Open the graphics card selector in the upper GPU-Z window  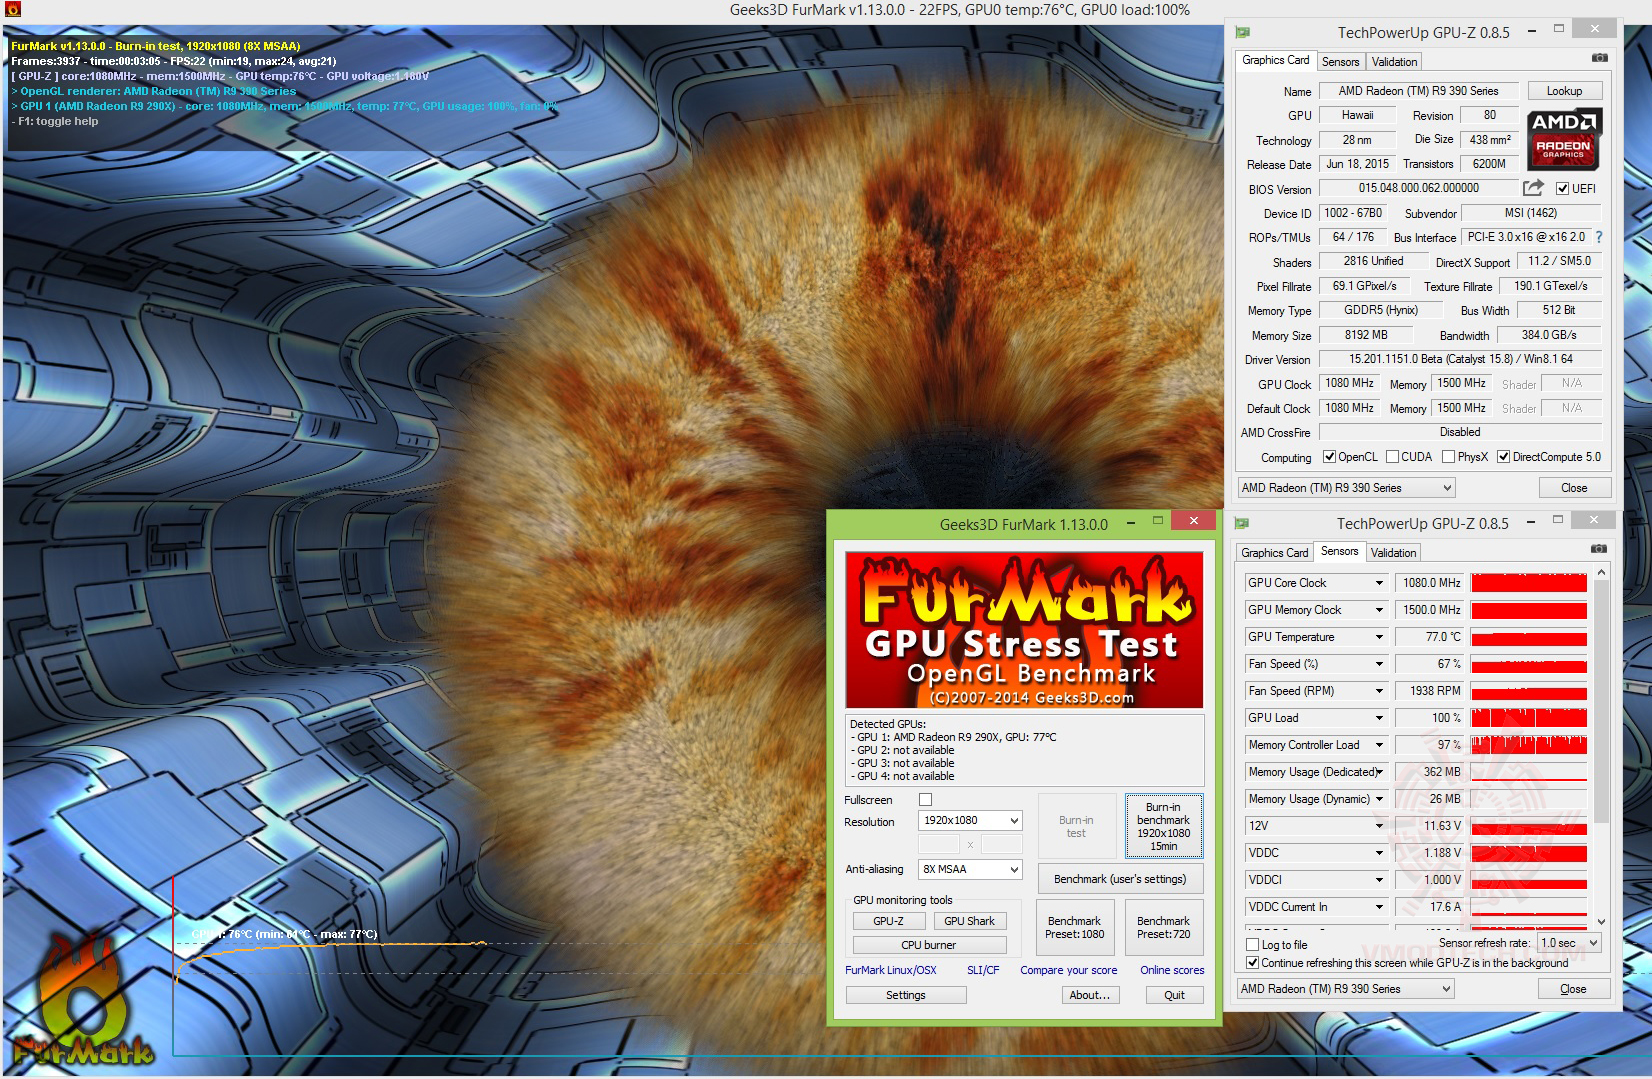tap(1346, 488)
